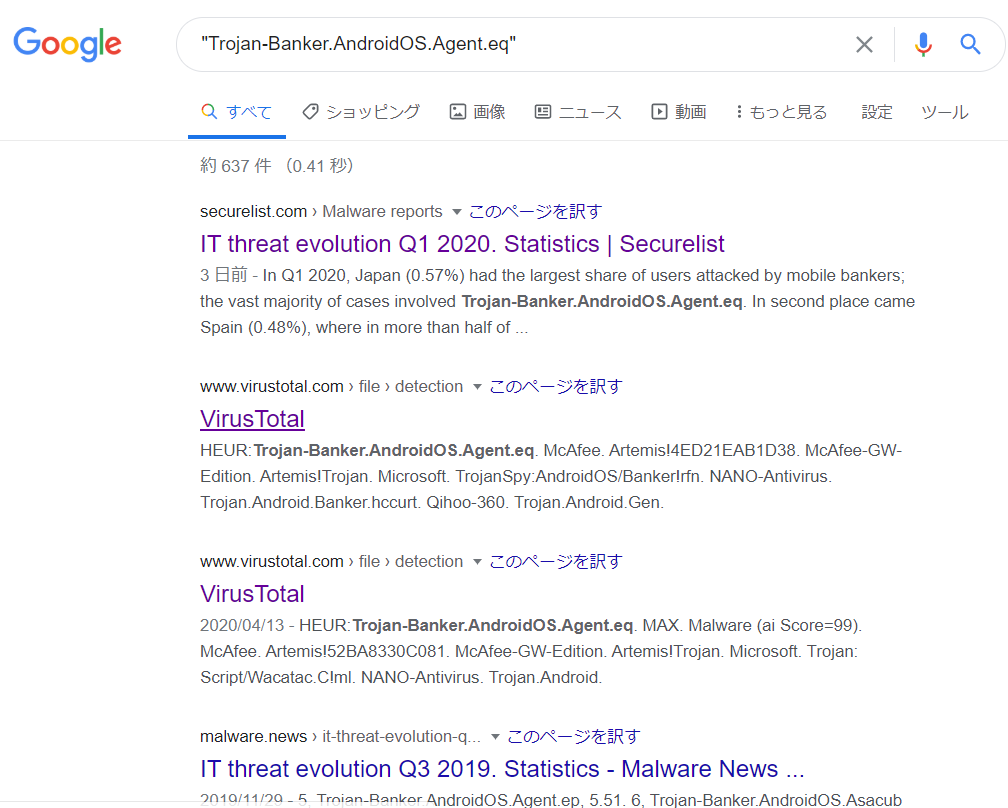Open IT threat evolution Q3 2019 result
This screenshot has height=808, width=1008.
(502, 769)
